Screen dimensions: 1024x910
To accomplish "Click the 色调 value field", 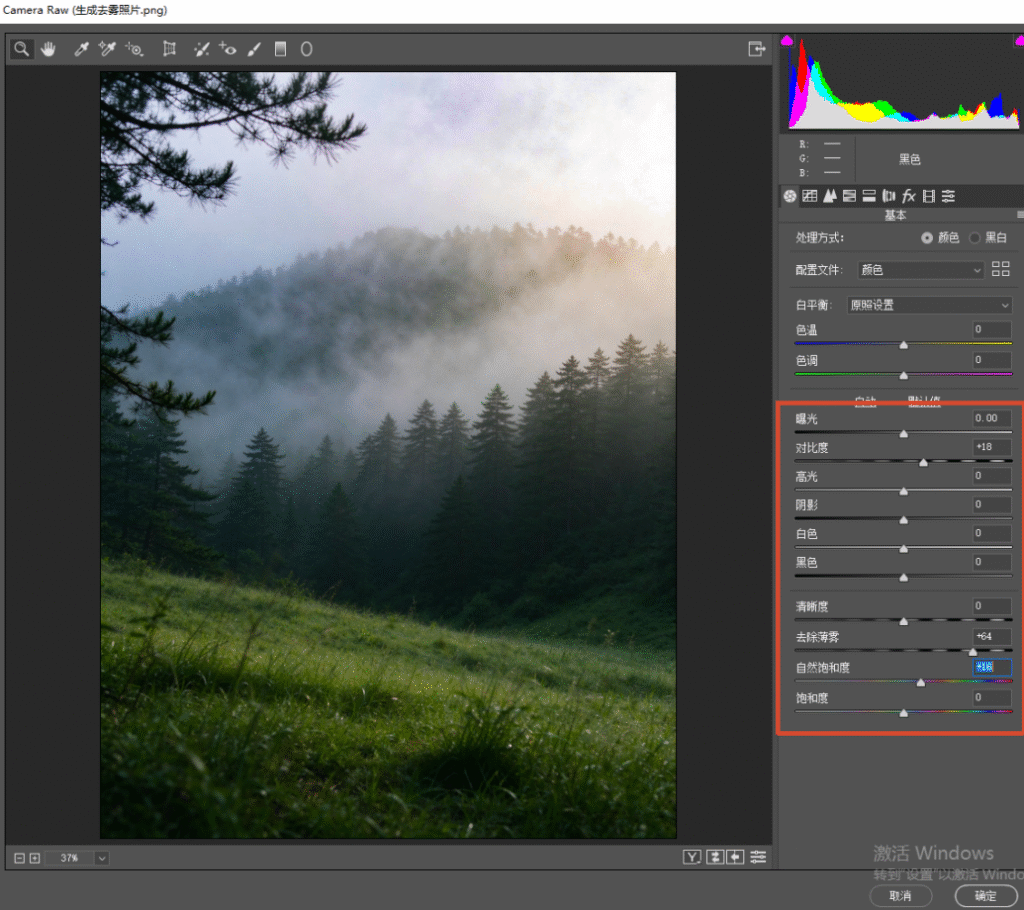I will point(992,360).
